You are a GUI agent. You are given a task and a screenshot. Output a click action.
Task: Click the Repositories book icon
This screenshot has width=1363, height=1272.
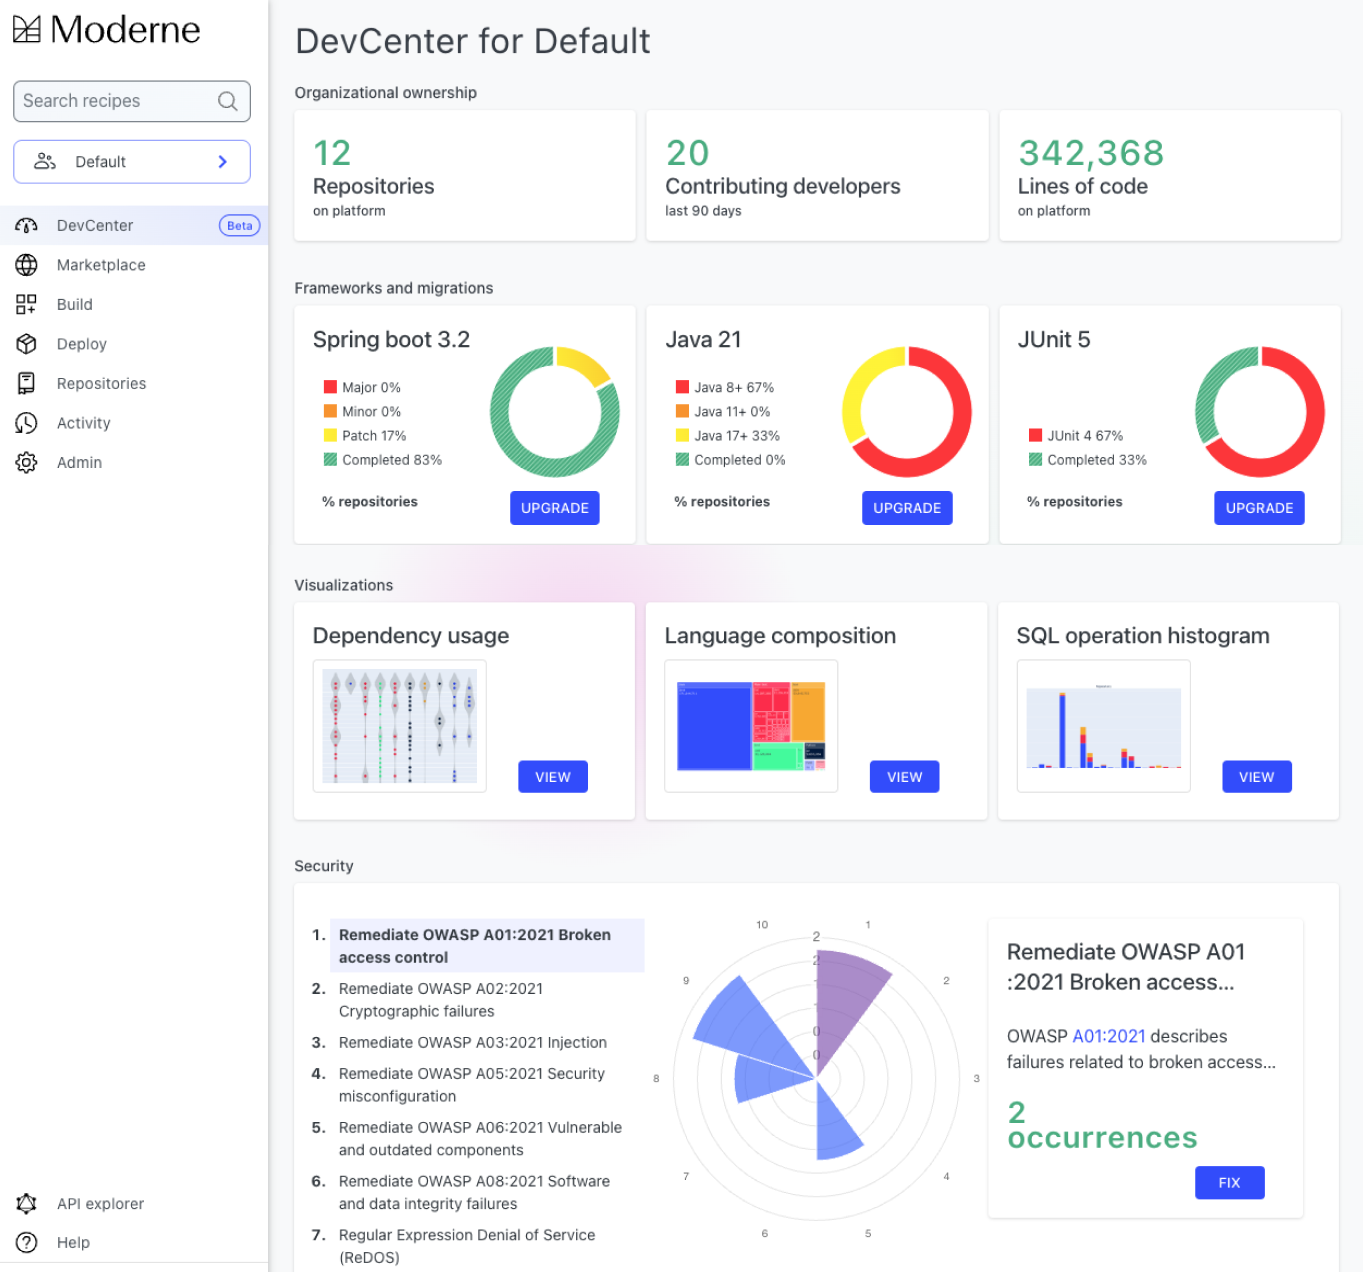pos(27,383)
